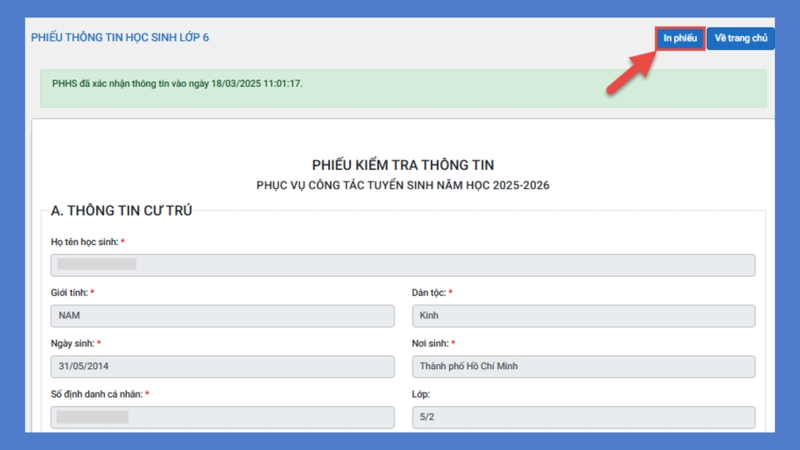
Task: Click the 'Ngày sinh:' label
Action: click(x=72, y=343)
